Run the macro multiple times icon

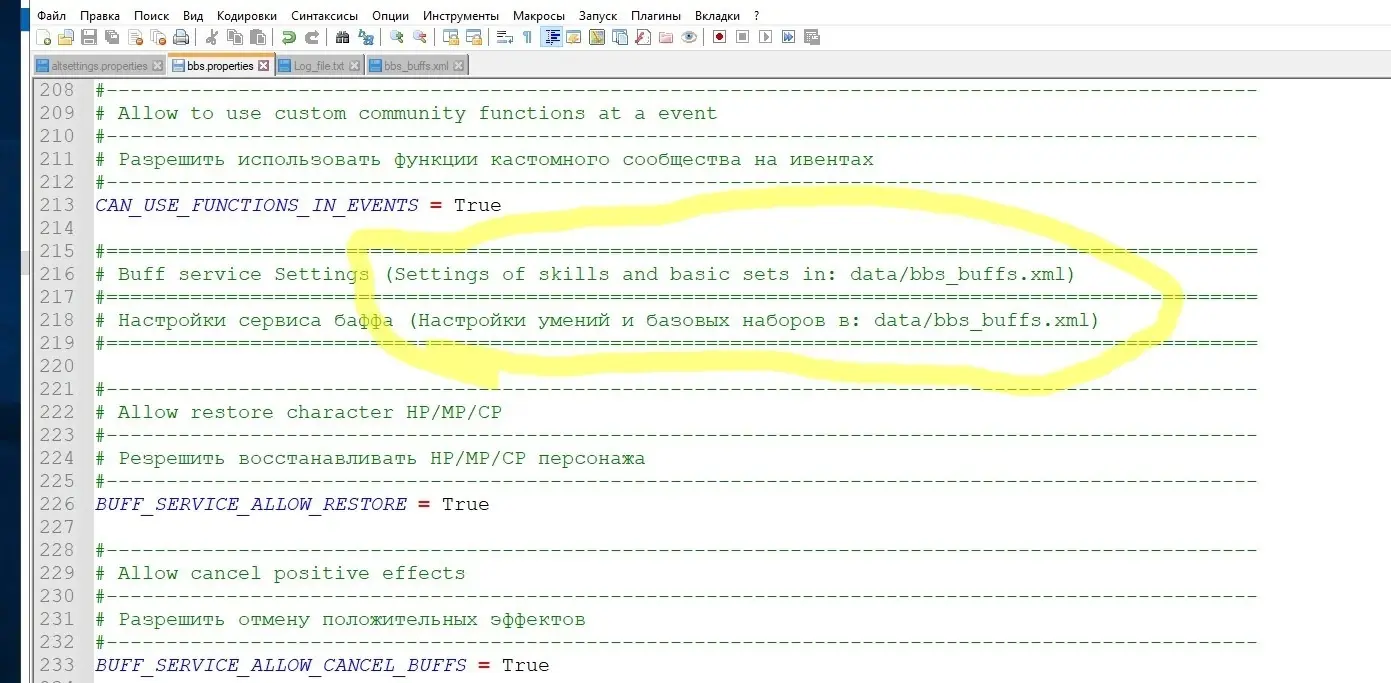[788, 37]
